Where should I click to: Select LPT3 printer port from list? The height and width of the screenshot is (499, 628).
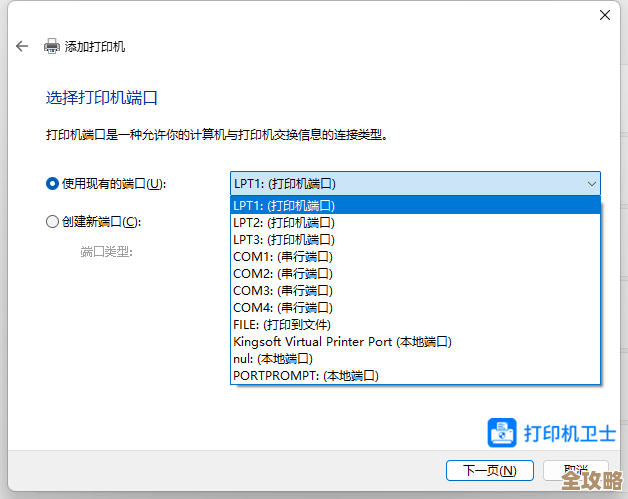[415, 239]
